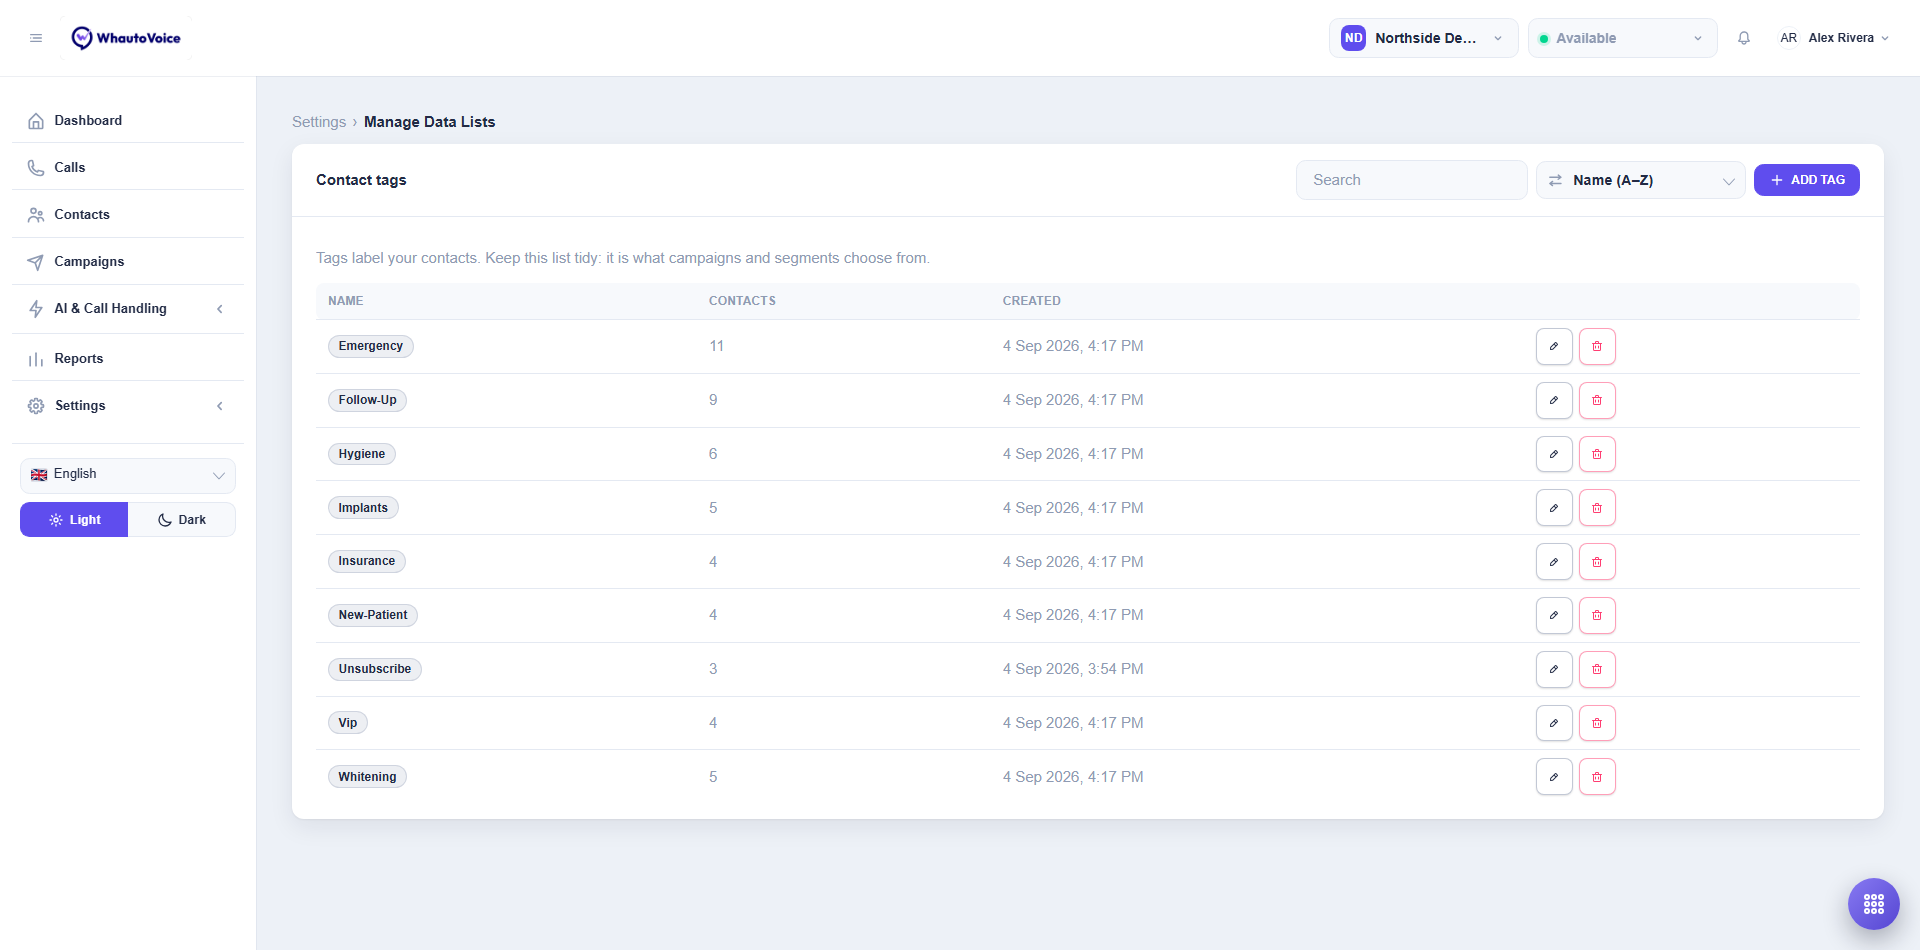Click the WhautoVoice logo
This screenshot has height=950, width=1920.
[x=126, y=38]
